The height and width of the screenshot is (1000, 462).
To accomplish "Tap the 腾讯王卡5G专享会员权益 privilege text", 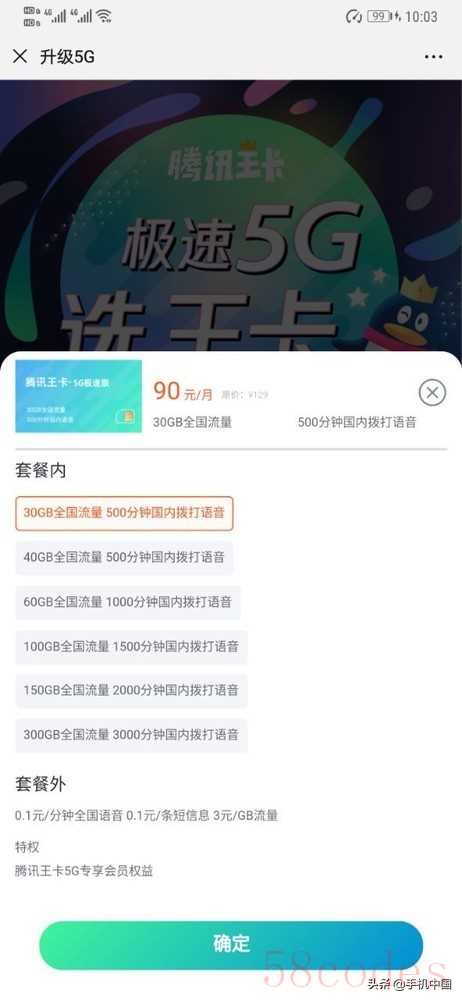I will click(84, 871).
